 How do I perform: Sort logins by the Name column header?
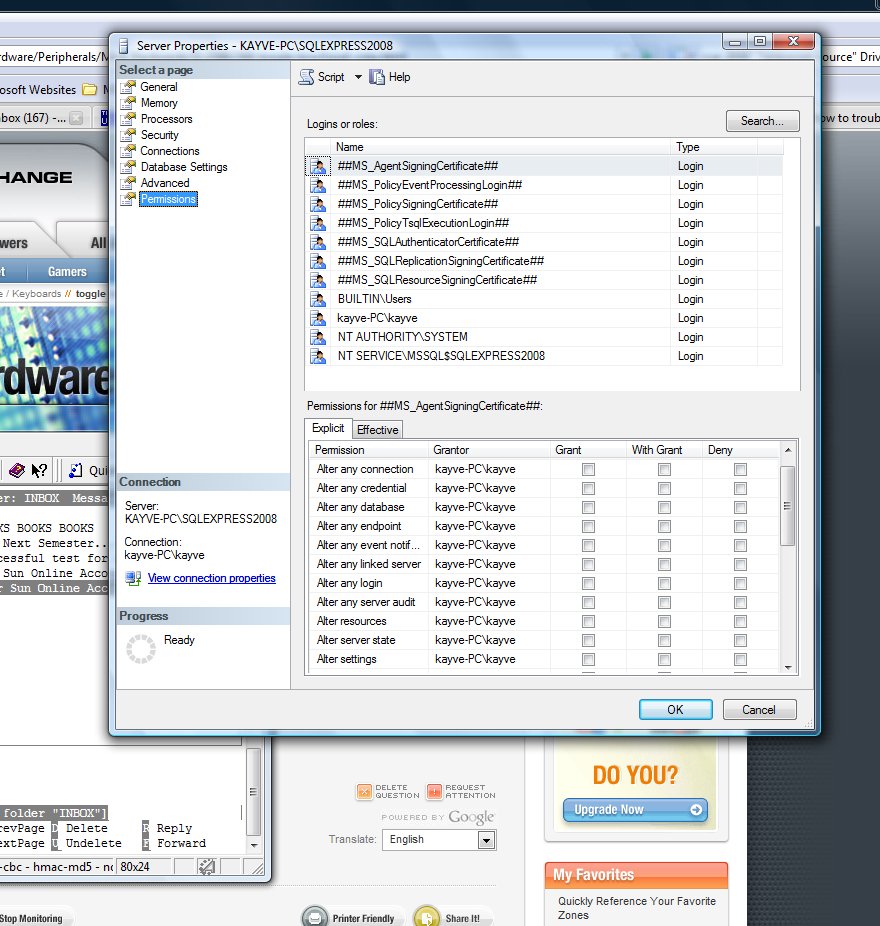[500, 147]
